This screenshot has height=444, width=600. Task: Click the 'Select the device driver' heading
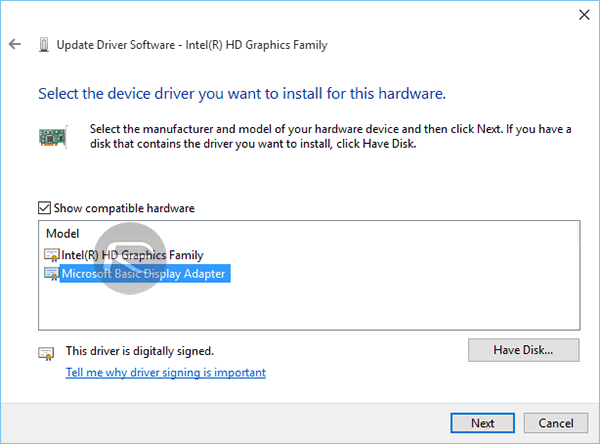pyautogui.click(x=241, y=93)
